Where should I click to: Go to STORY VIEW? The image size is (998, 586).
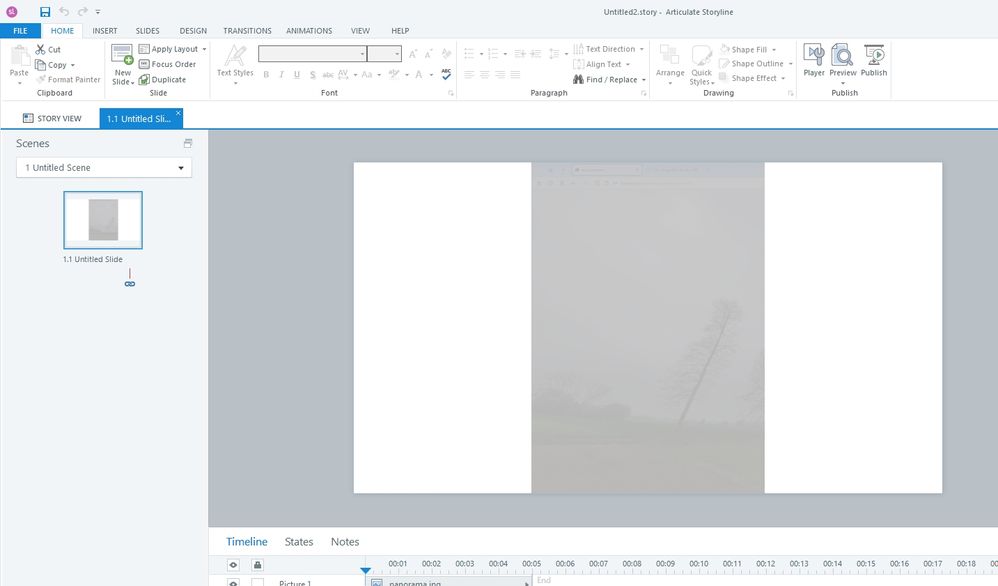52,118
